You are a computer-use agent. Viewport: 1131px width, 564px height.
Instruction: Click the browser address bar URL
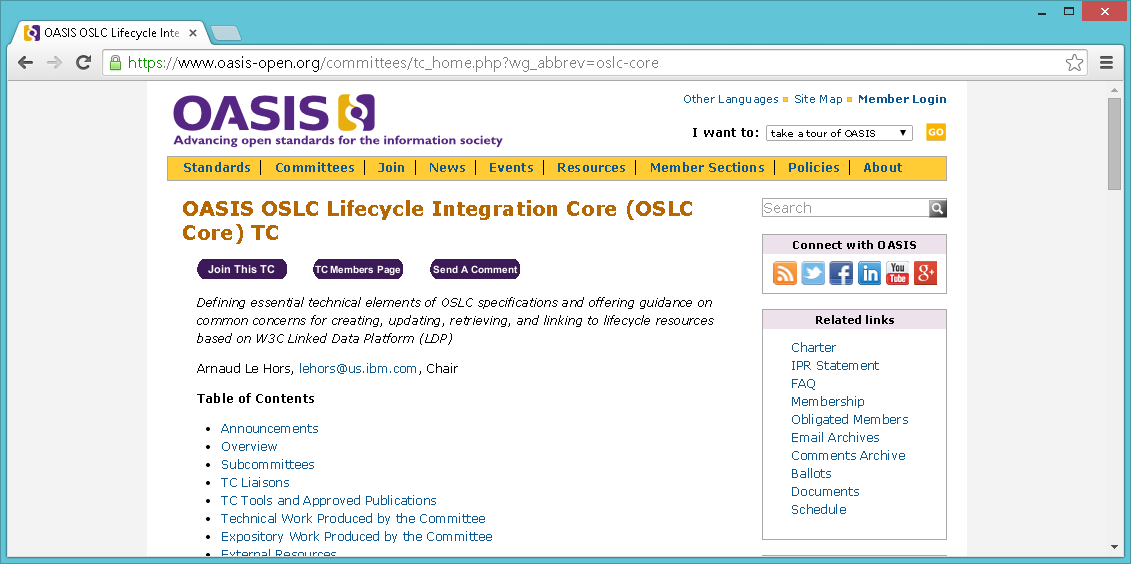point(393,63)
